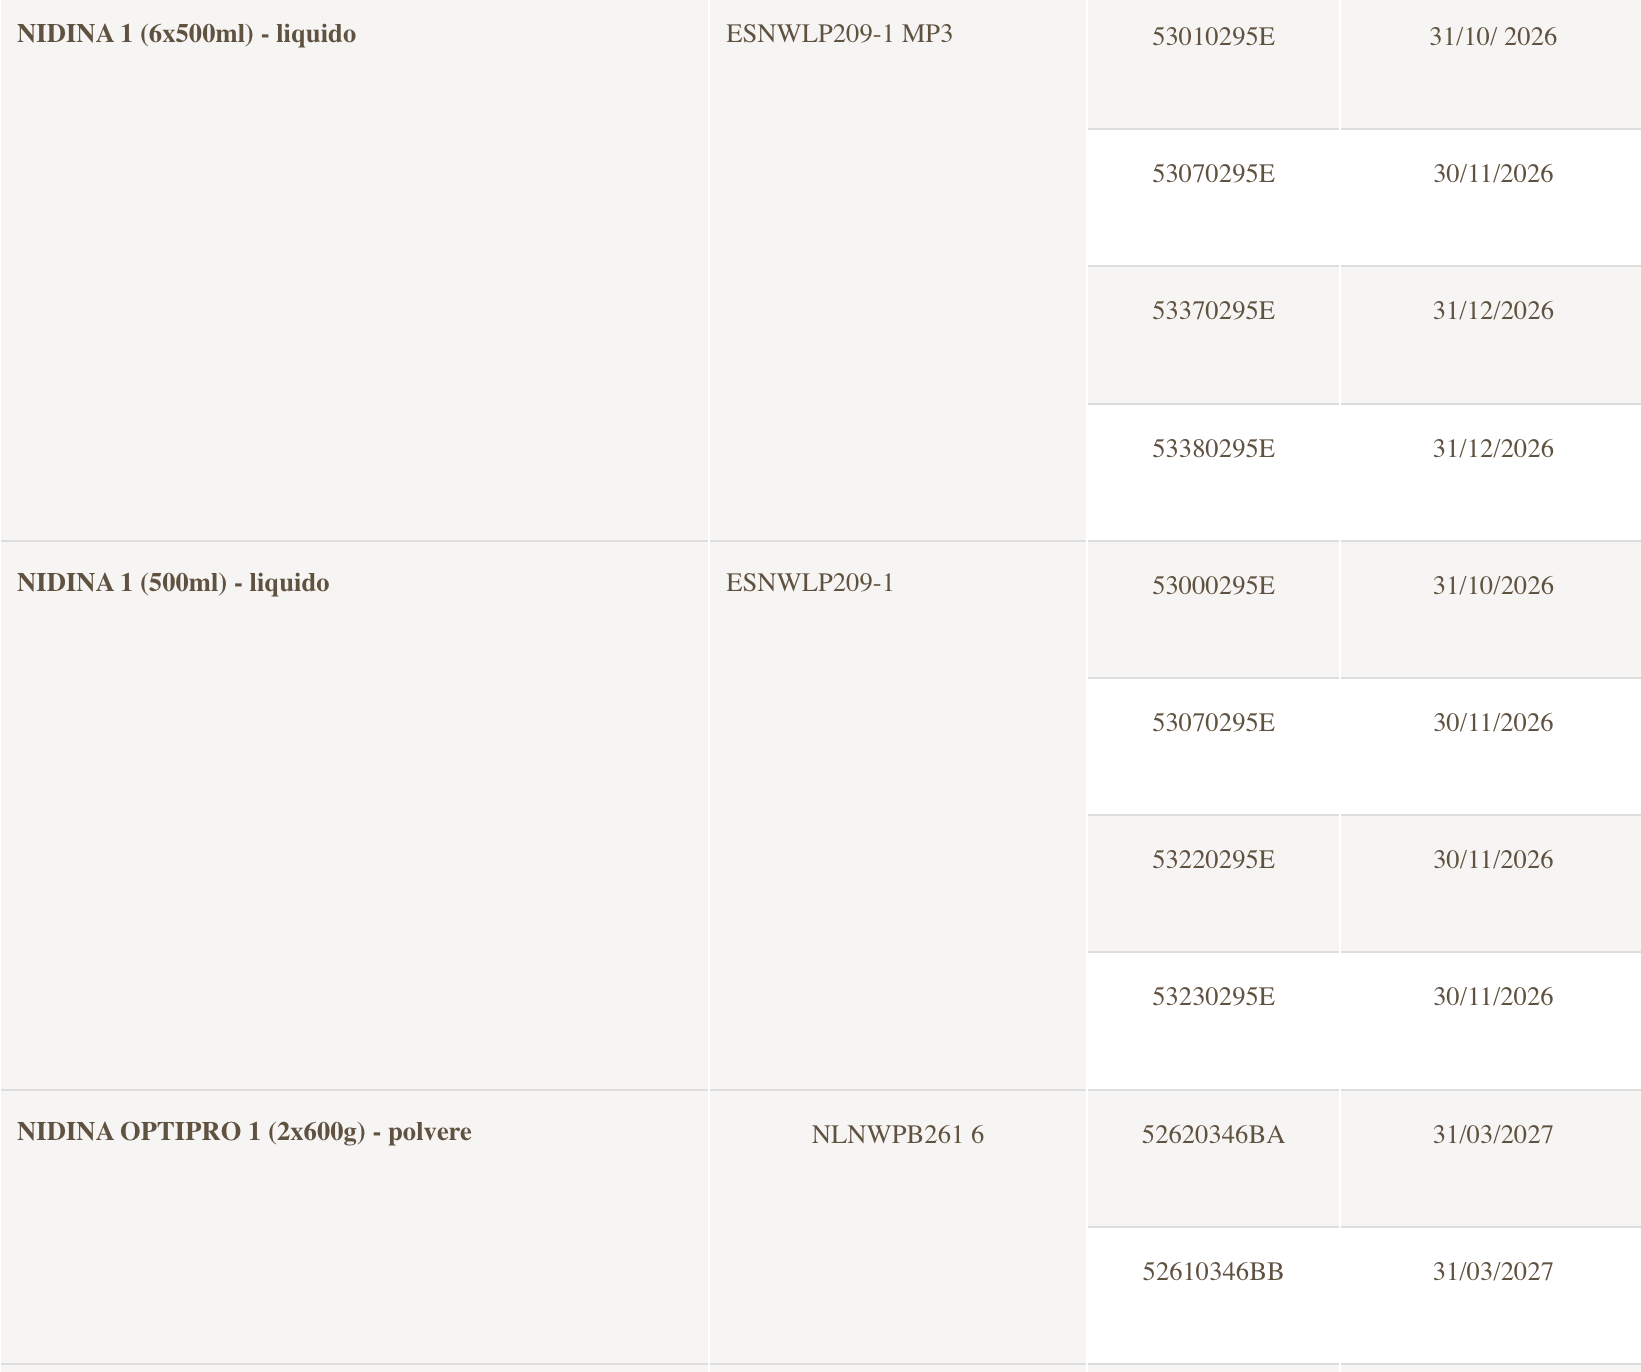Select the ESNWLP209-1 code without MP3 suffix
This screenshot has height=1372, width=1641.
[809, 583]
